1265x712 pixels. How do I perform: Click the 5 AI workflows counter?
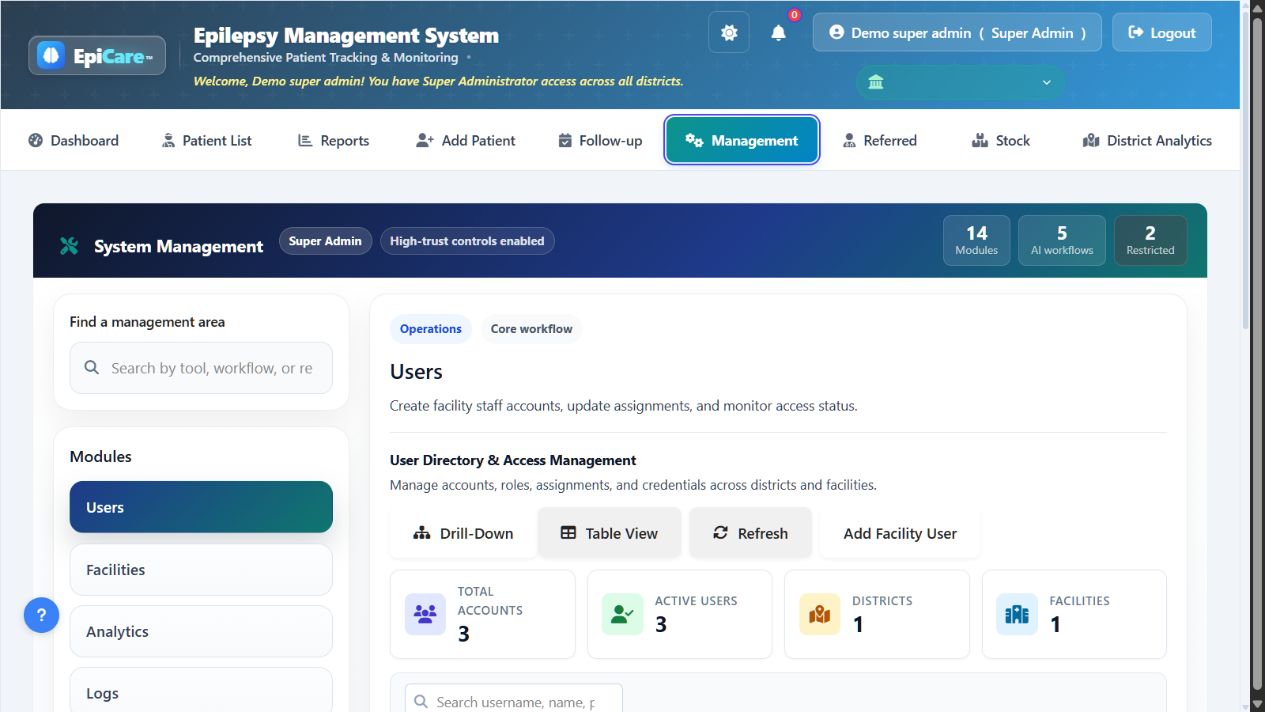[x=1062, y=240]
